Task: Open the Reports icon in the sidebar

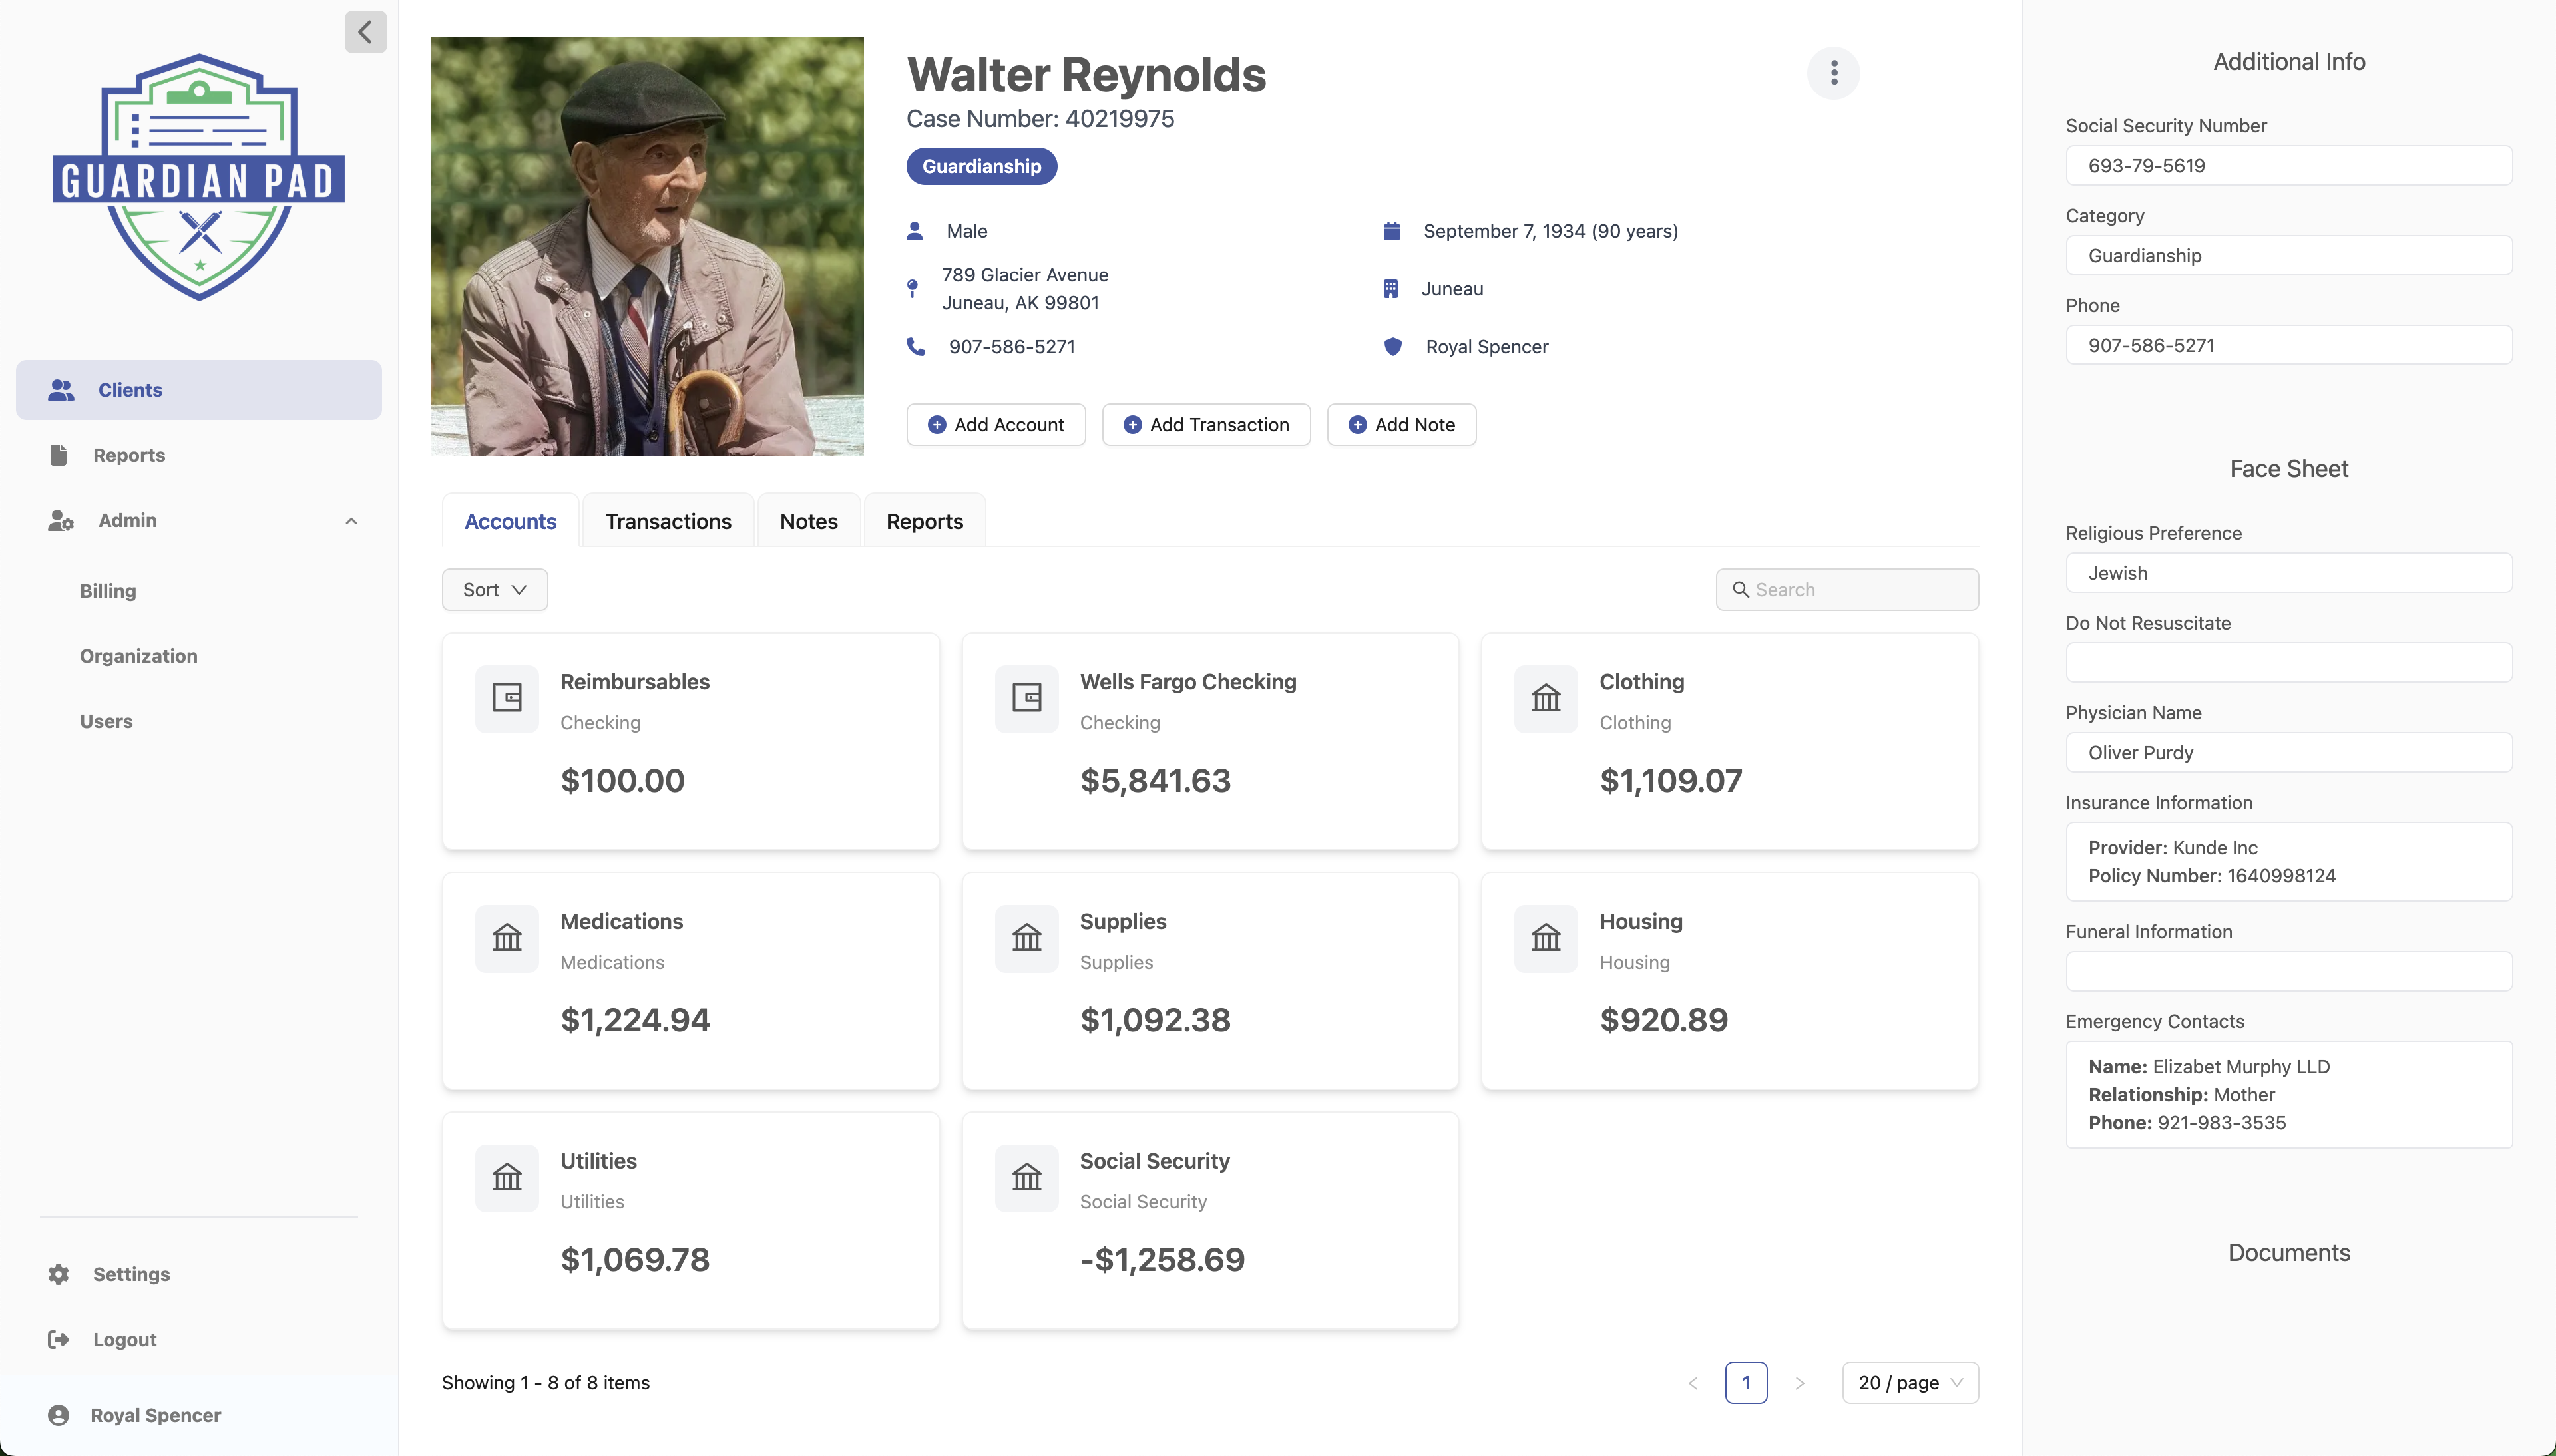Action: click(59, 455)
